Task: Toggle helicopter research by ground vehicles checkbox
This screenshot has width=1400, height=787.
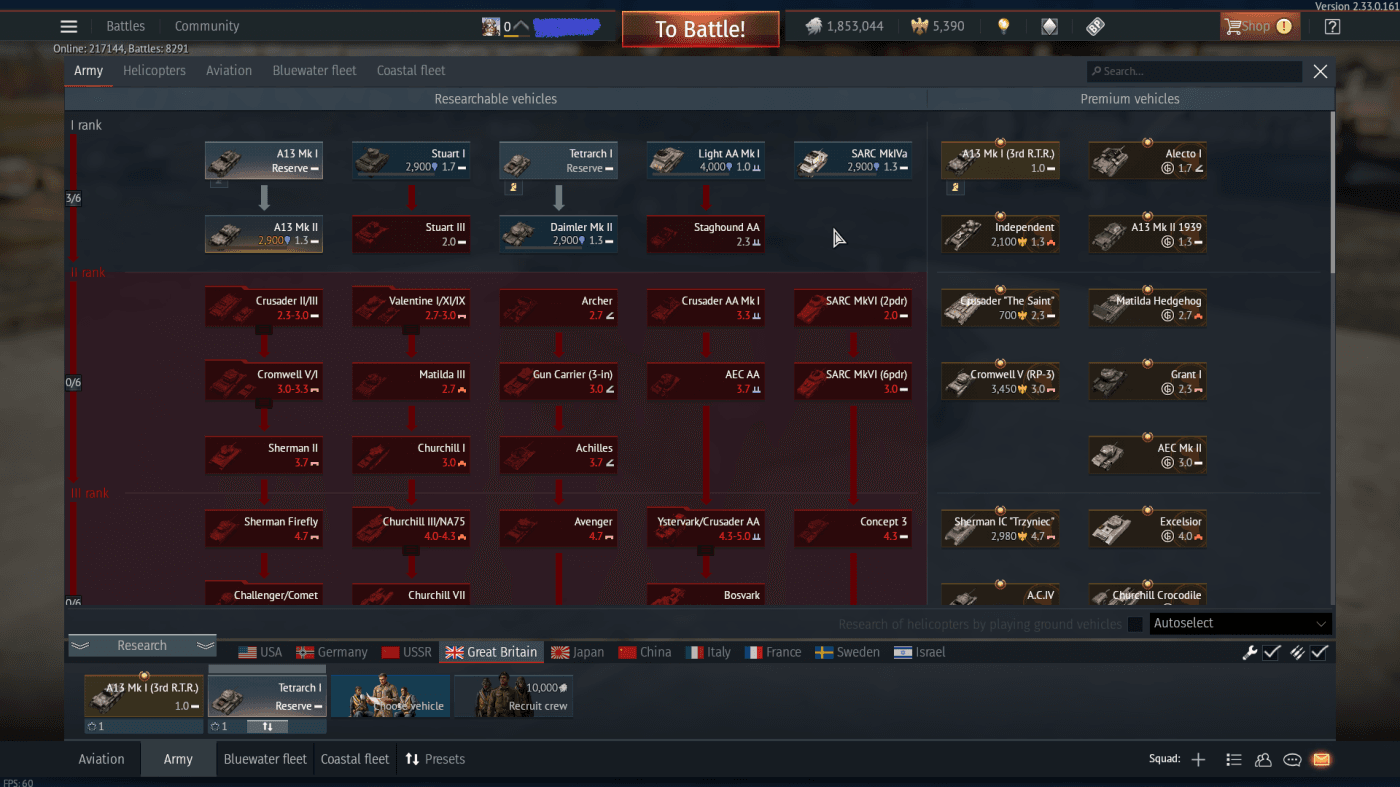Action: 1135,625
